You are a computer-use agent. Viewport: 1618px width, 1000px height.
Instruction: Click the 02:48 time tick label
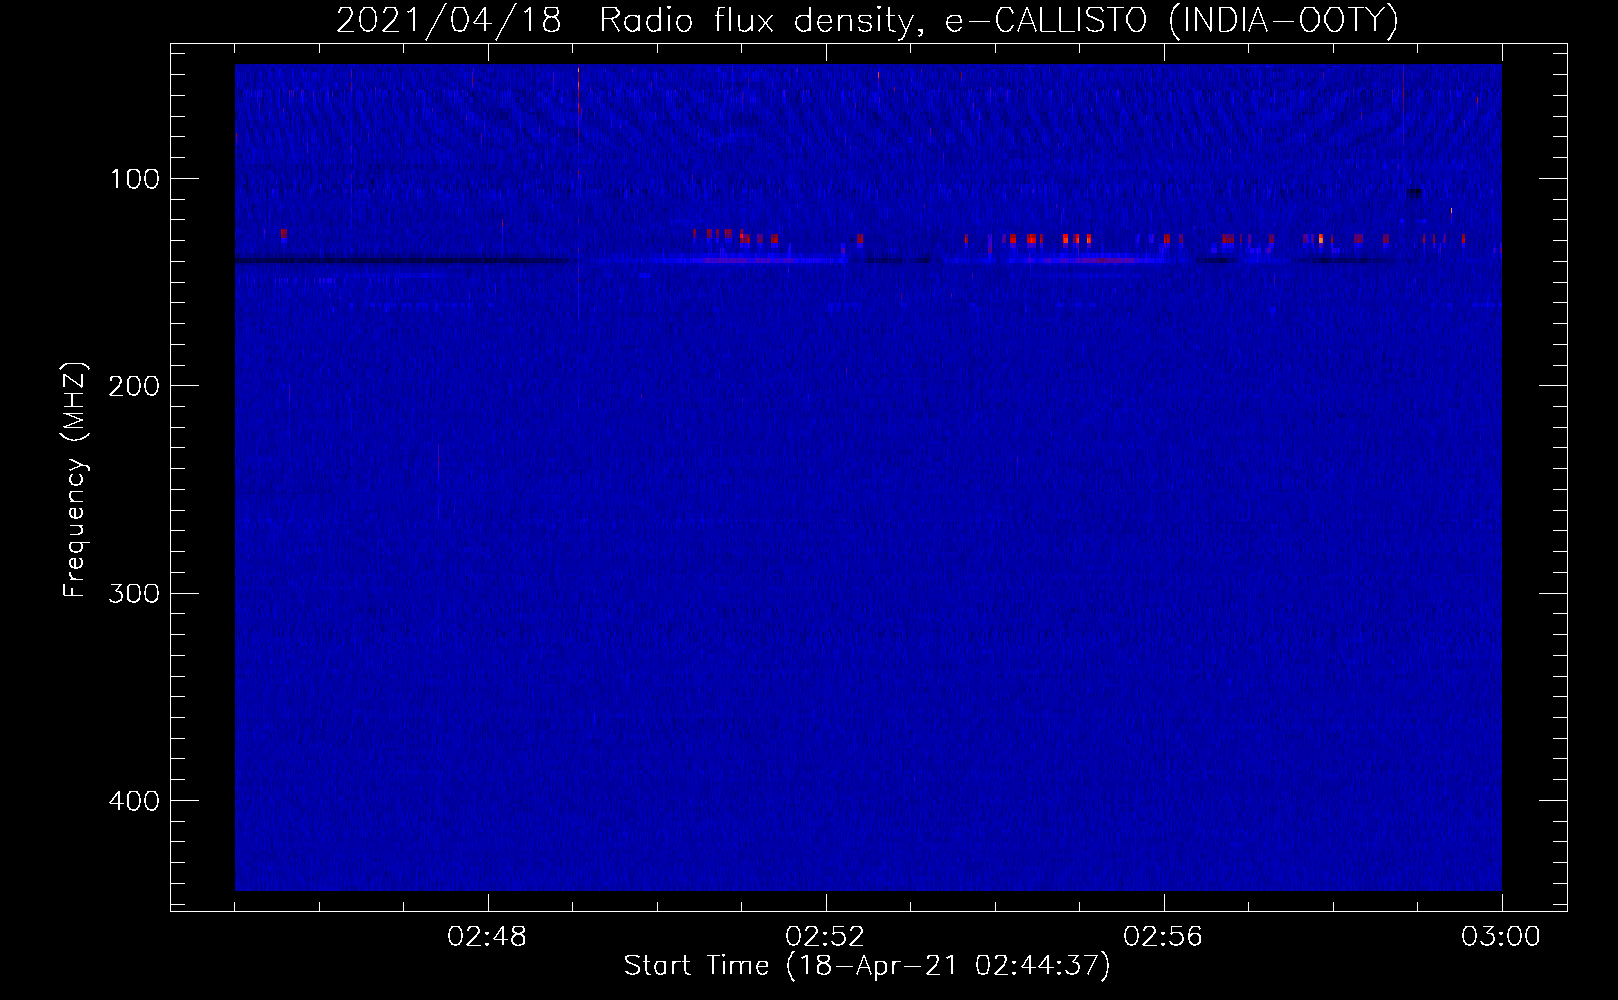pos(487,937)
